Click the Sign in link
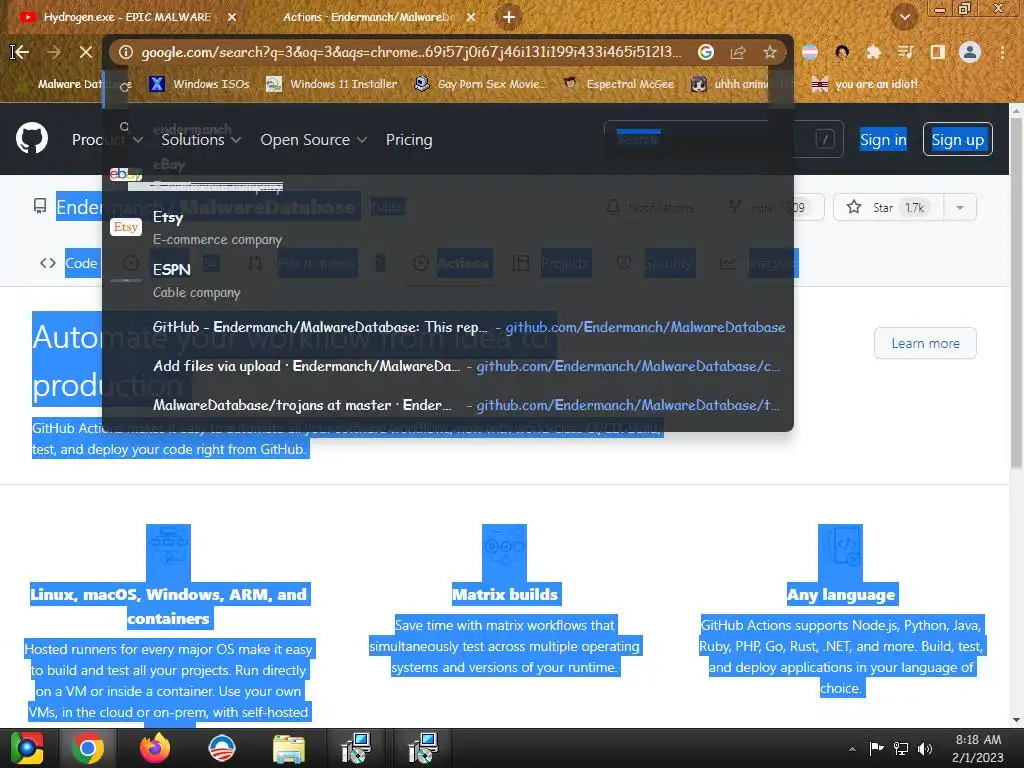Image resolution: width=1024 pixels, height=768 pixels. (883, 139)
